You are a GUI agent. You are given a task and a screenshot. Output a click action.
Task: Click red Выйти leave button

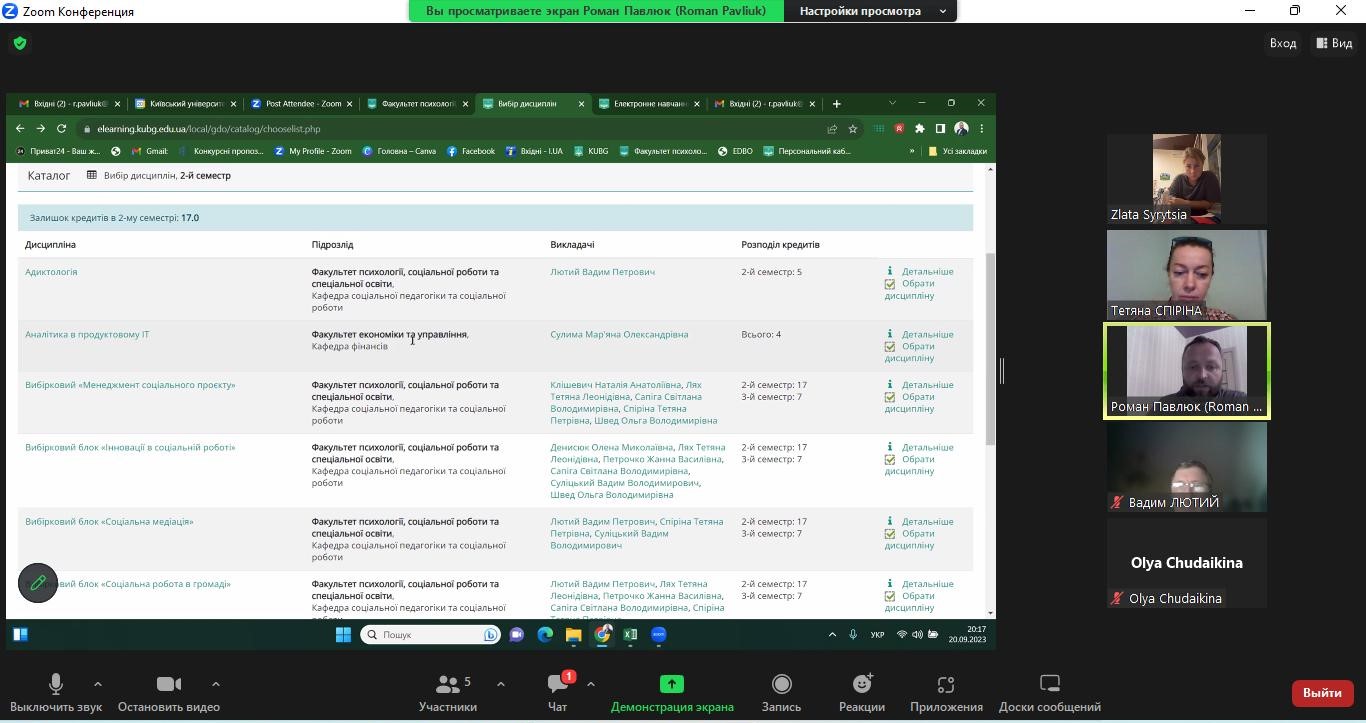pyautogui.click(x=1322, y=693)
